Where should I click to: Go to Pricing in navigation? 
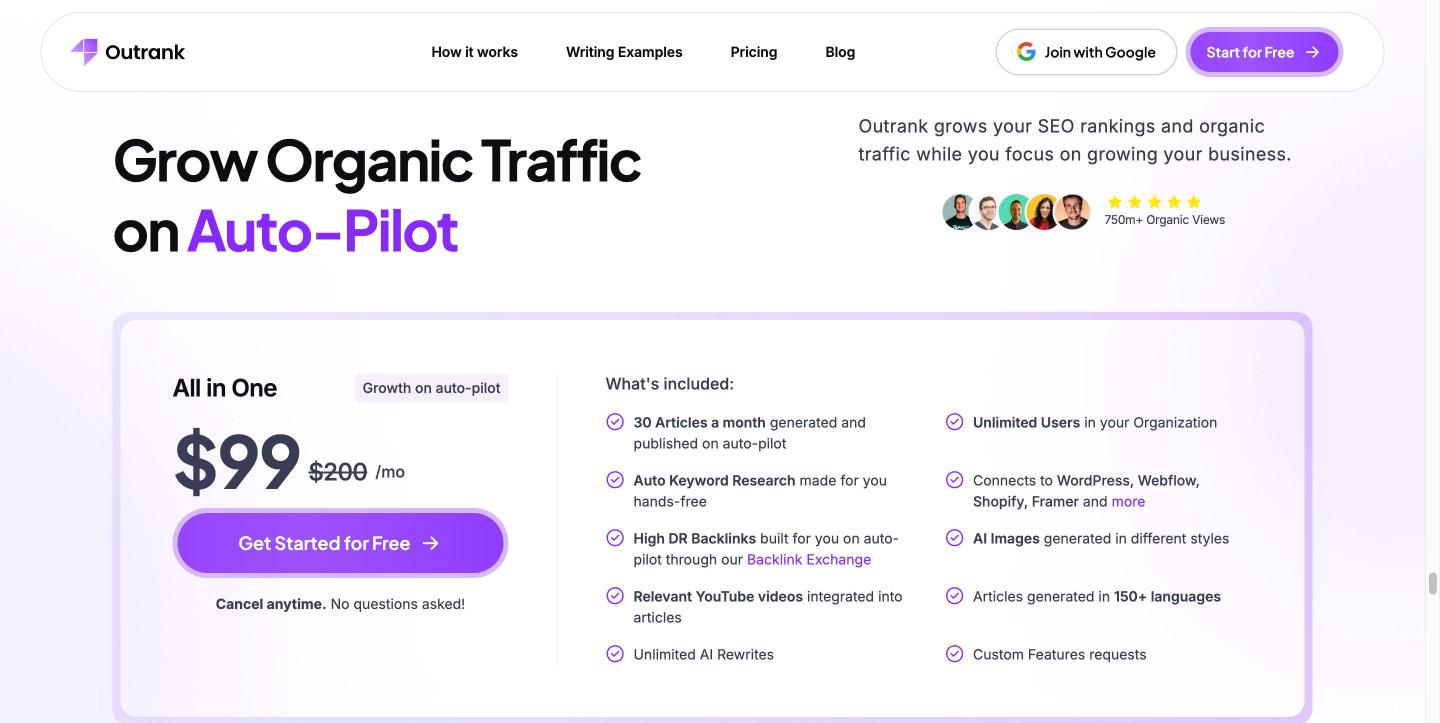click(754, 52)
